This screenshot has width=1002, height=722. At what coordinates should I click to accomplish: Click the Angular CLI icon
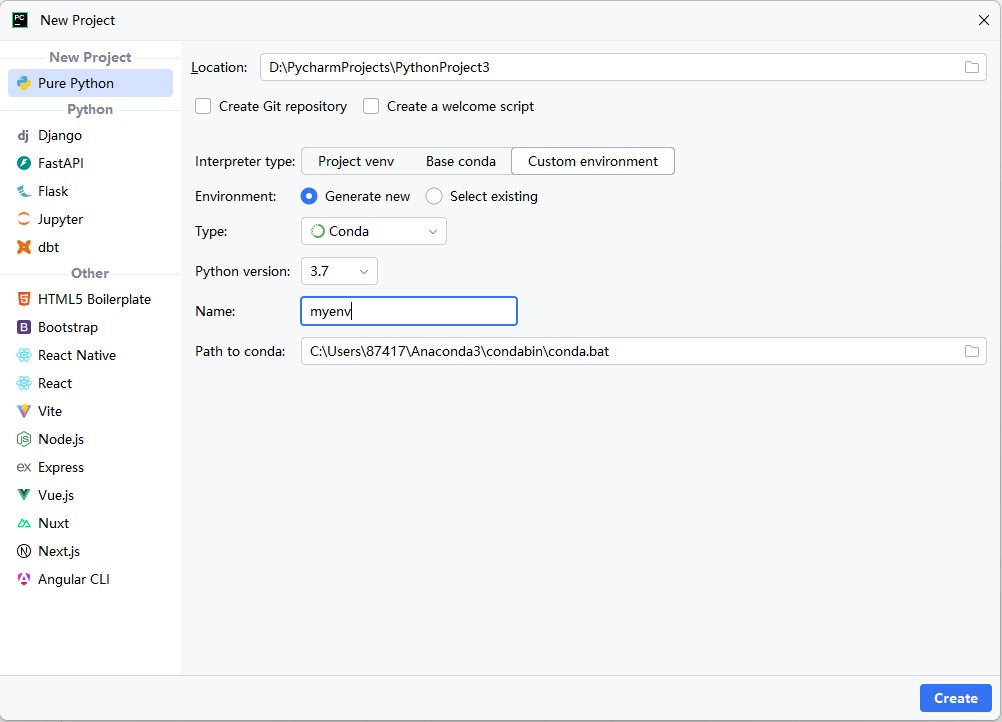pos(24,579)
